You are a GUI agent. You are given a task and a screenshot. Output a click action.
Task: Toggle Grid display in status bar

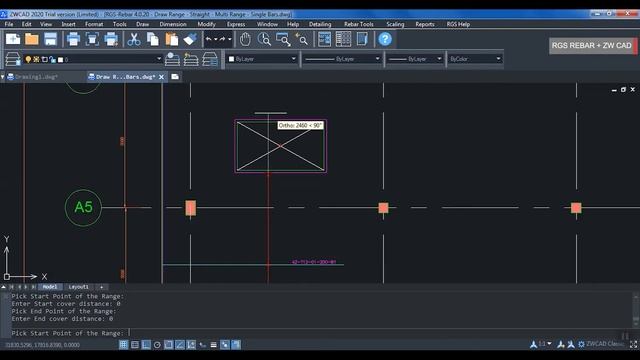[x=135, y=345]
